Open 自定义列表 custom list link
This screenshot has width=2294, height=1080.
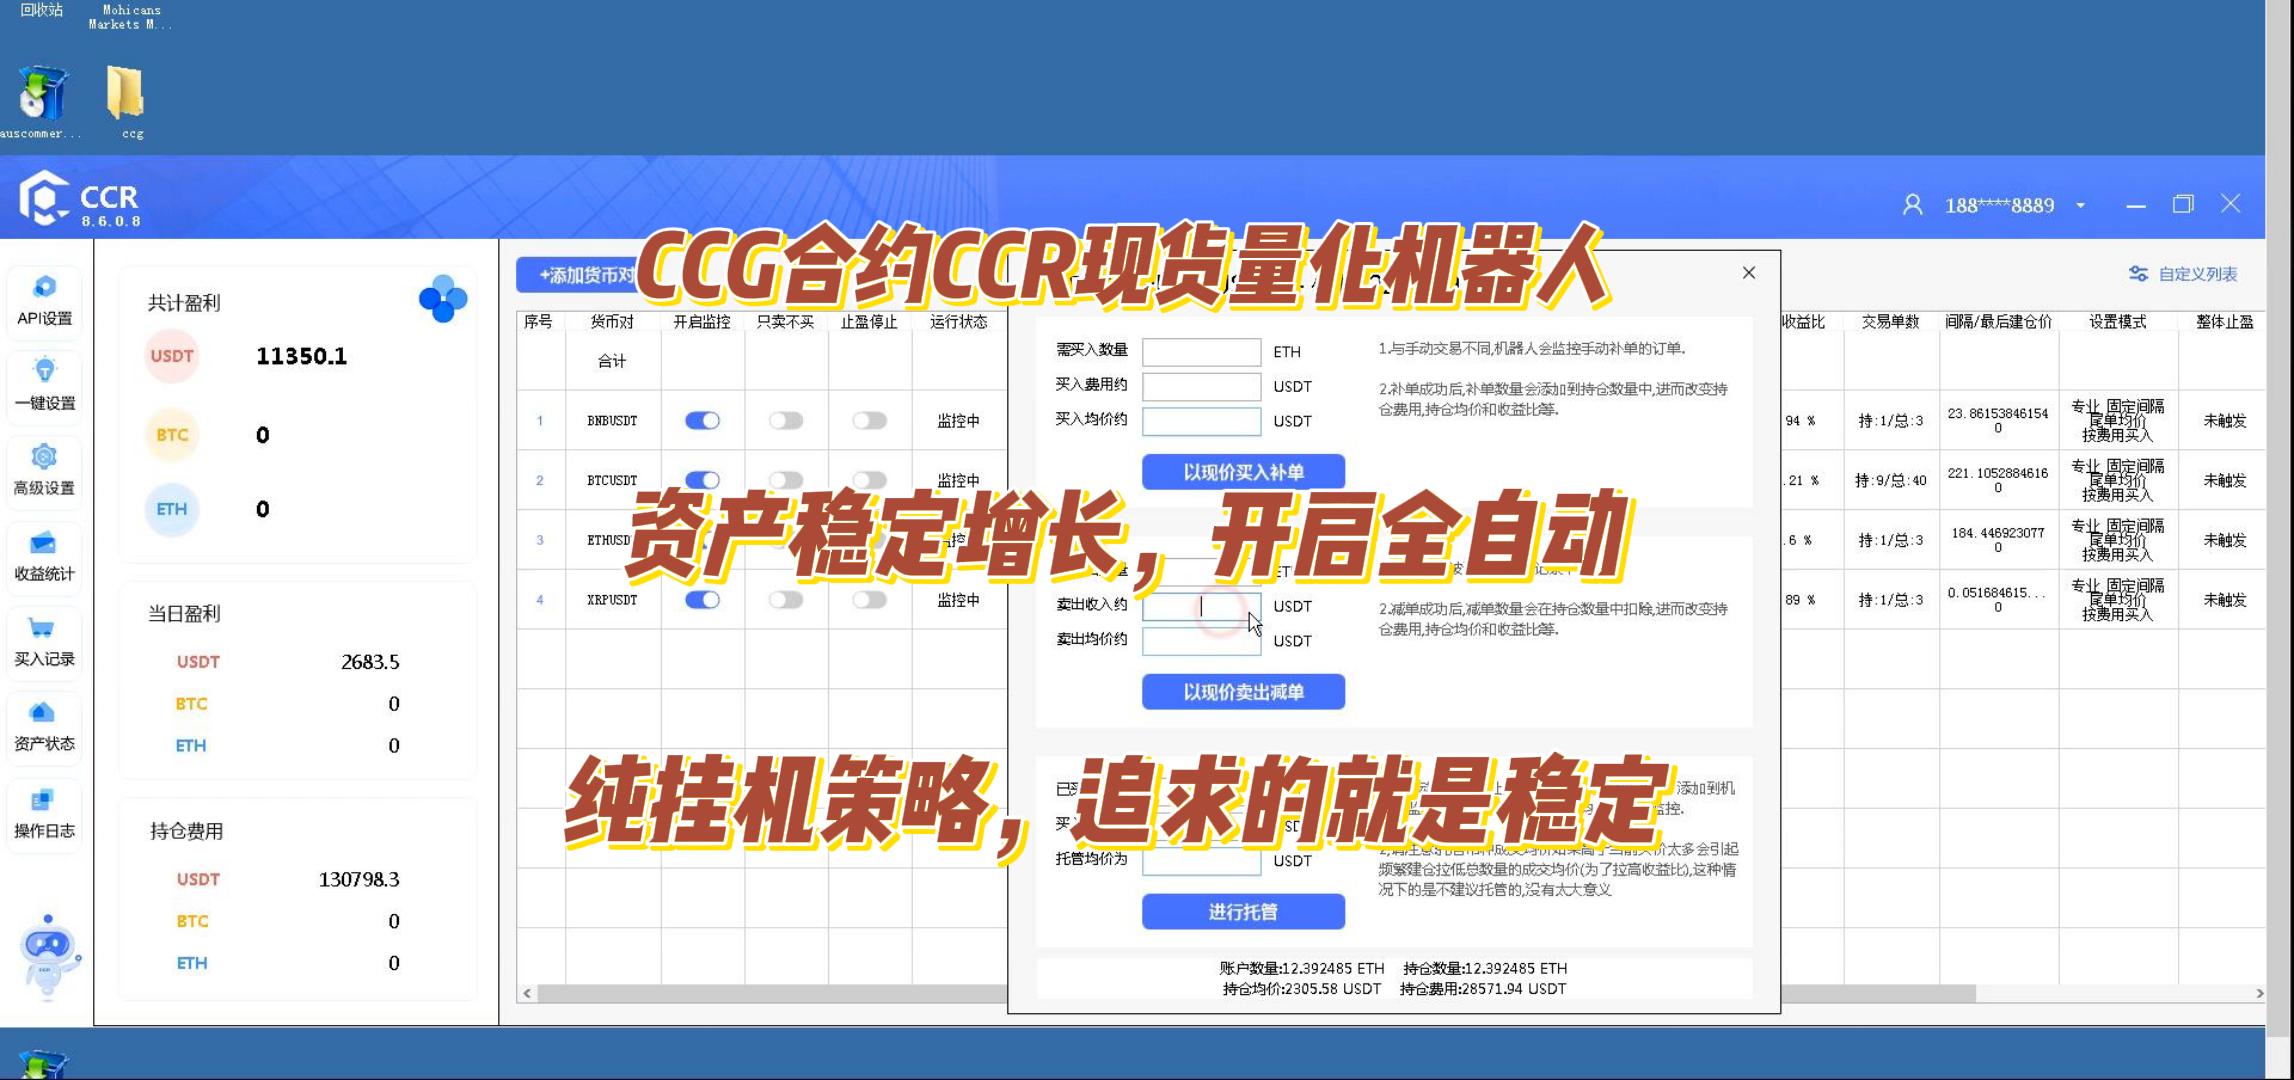pos(2198,274)
